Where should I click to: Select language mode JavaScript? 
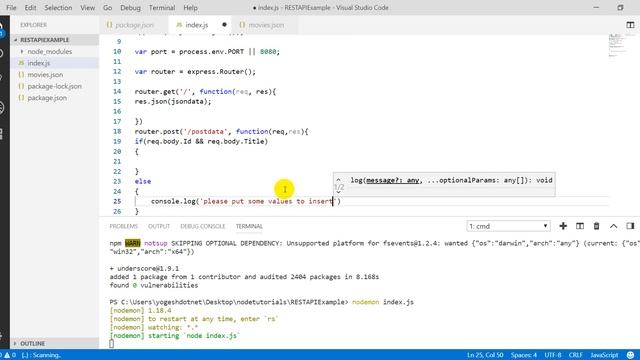pos(604,355)
